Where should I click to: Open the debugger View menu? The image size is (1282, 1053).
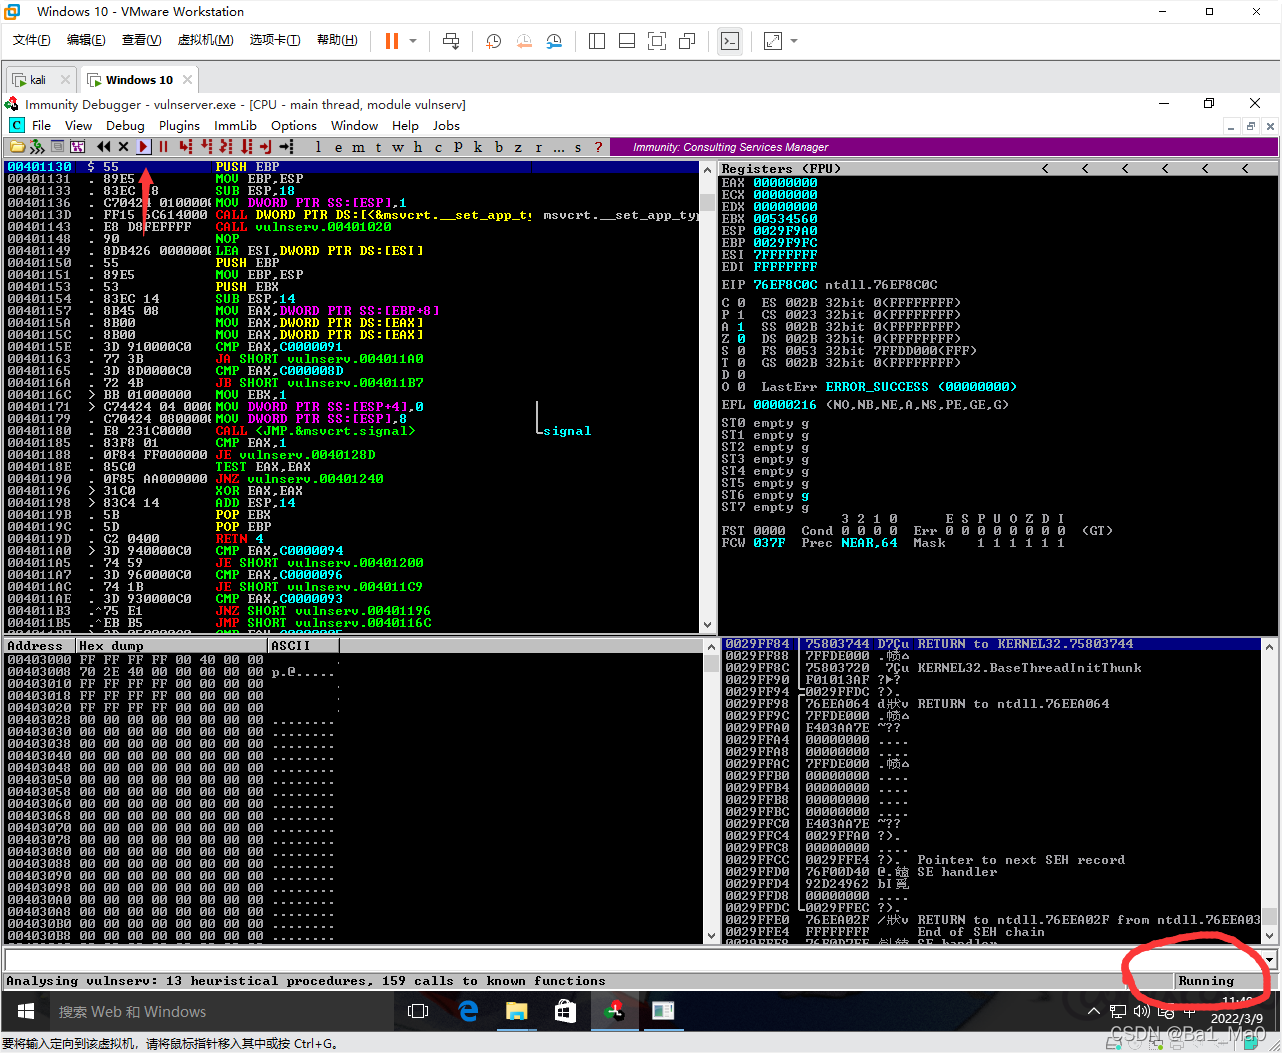(x=78, y=126)
